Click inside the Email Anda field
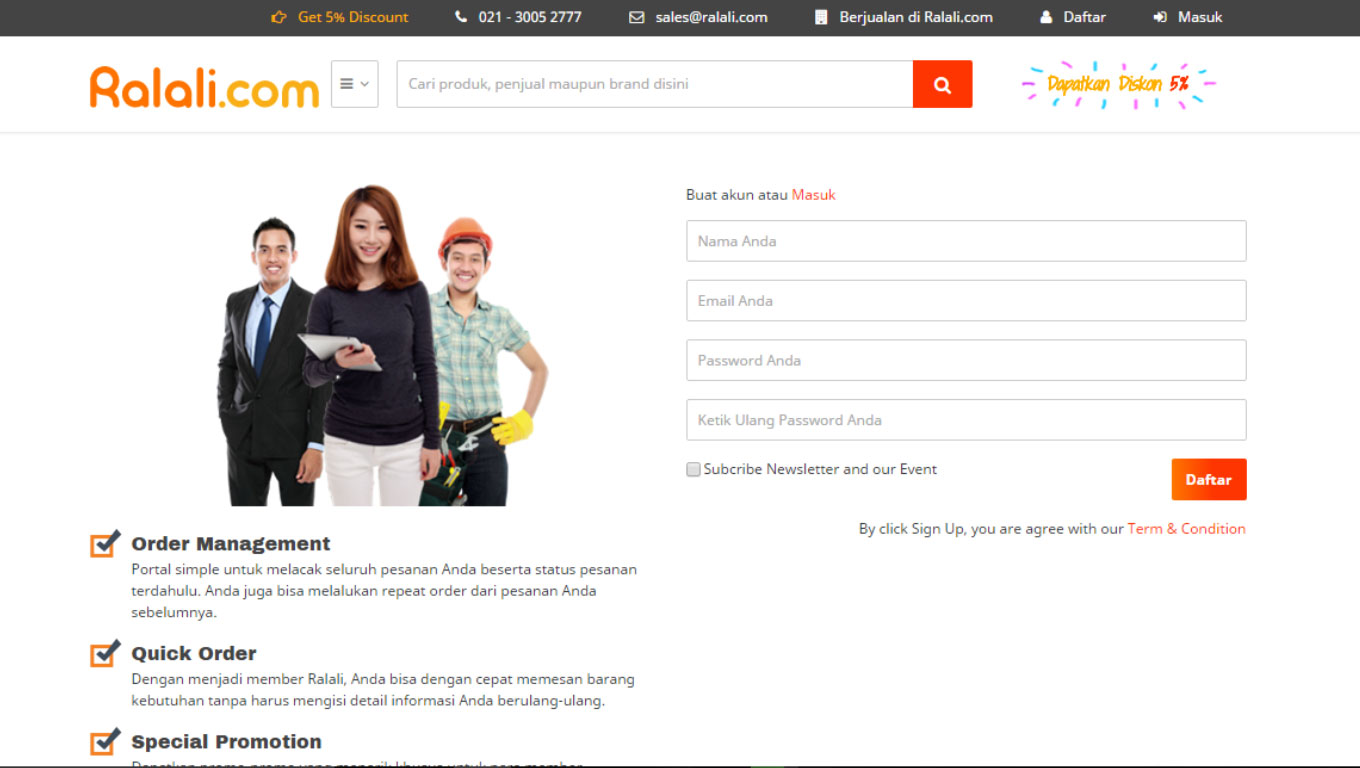This screenshot has width=1360, height=768. tap(966, 300)
